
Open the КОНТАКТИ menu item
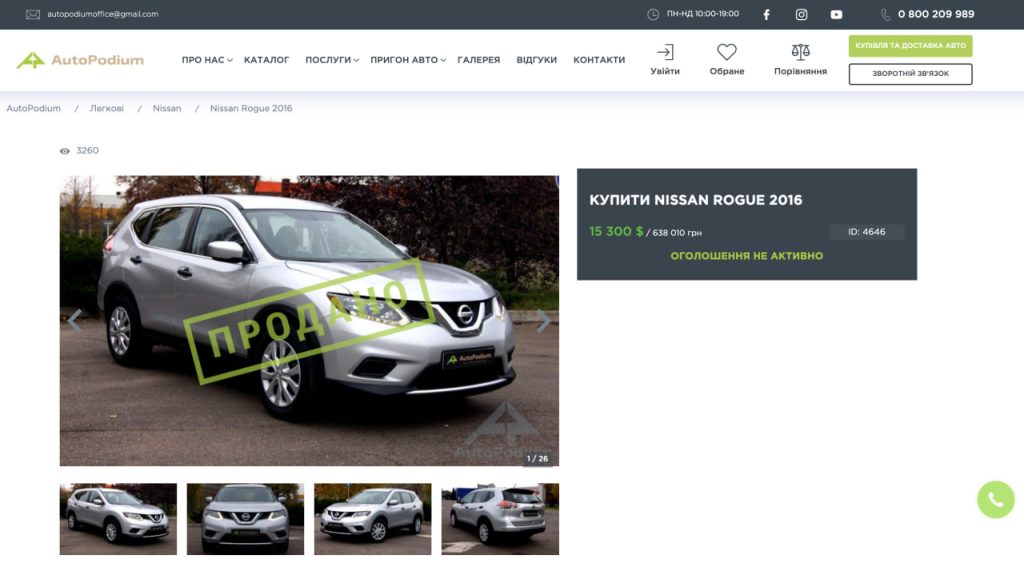coord(599,60)
